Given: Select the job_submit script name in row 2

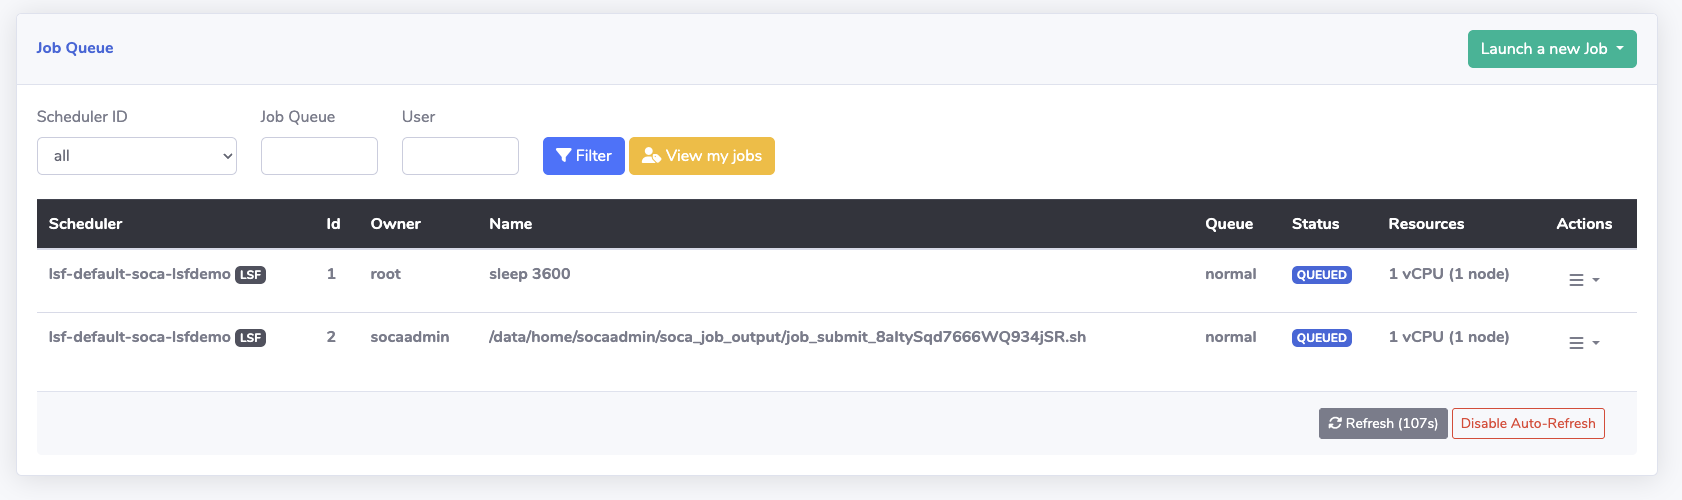Looking at the screenshot, I should (787, 337).
